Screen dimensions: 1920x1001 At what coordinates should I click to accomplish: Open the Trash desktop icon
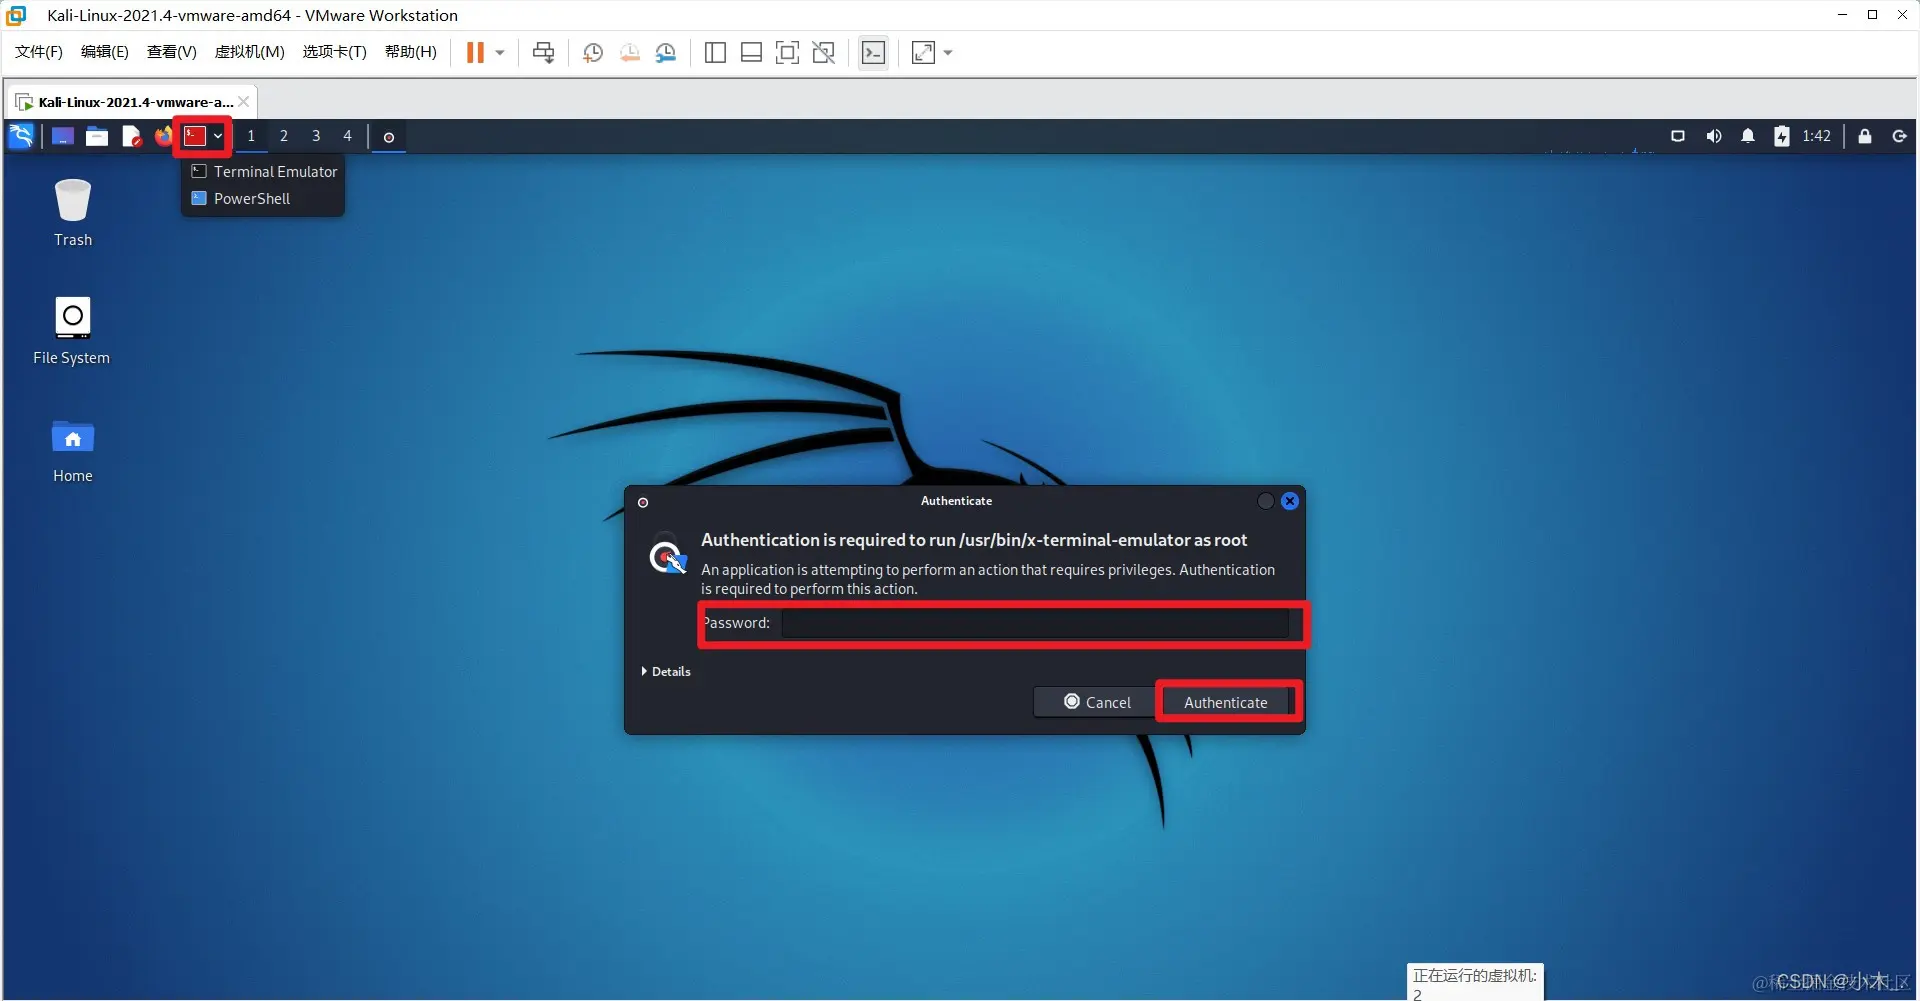coord(73,213)
